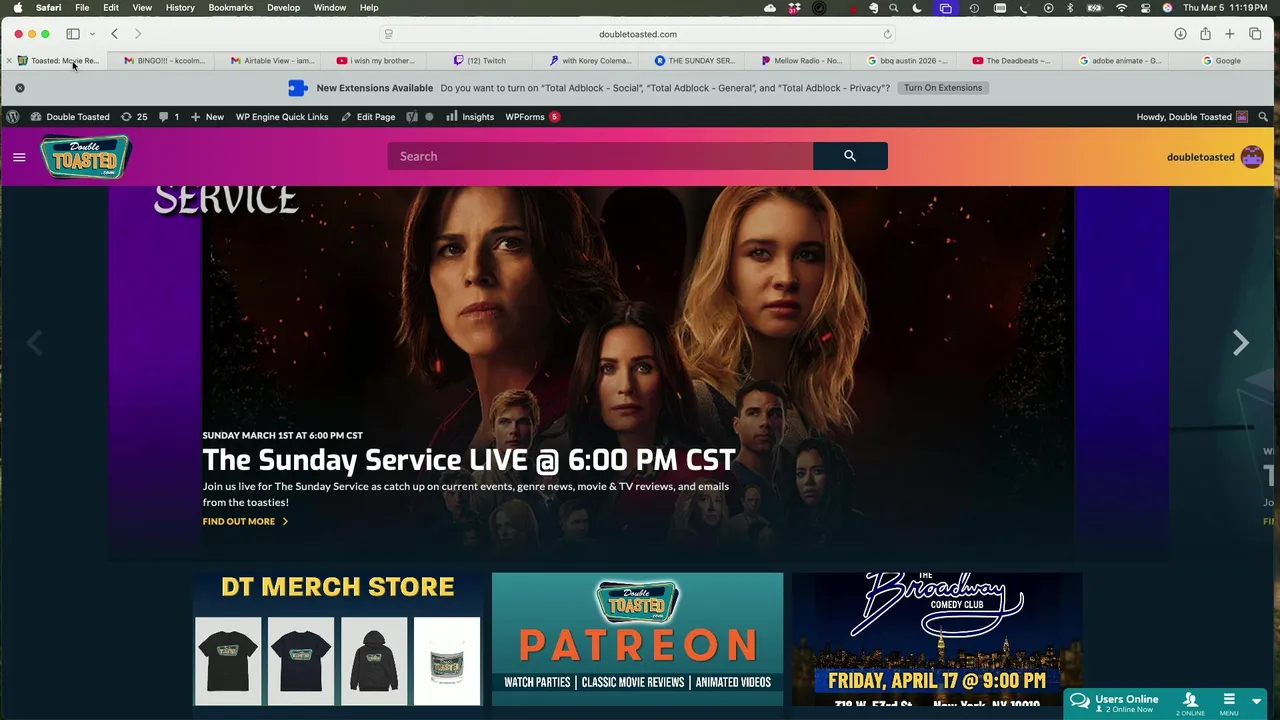Click the Safari forward arrow
Screen dimensions: 1280x720
(138, 34)
